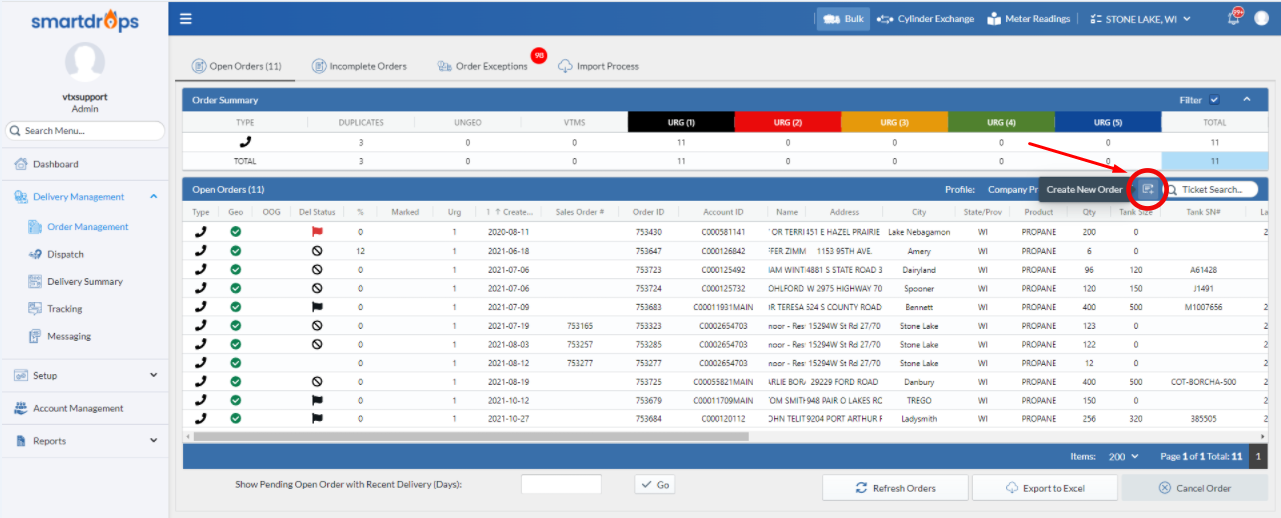Viewport: 1281px width, 518px height.
Task: Open Meter Readings in top bar
Action: pyautogui.click(x=1028, y=19)
